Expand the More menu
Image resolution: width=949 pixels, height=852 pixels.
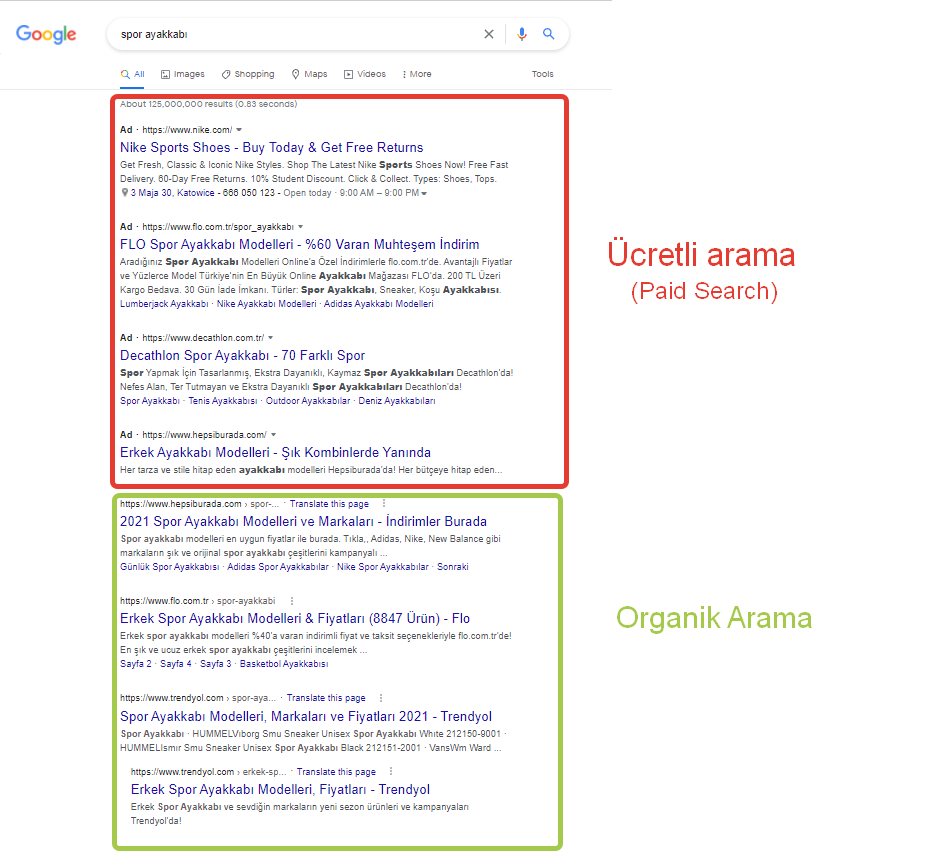(417, 74)
